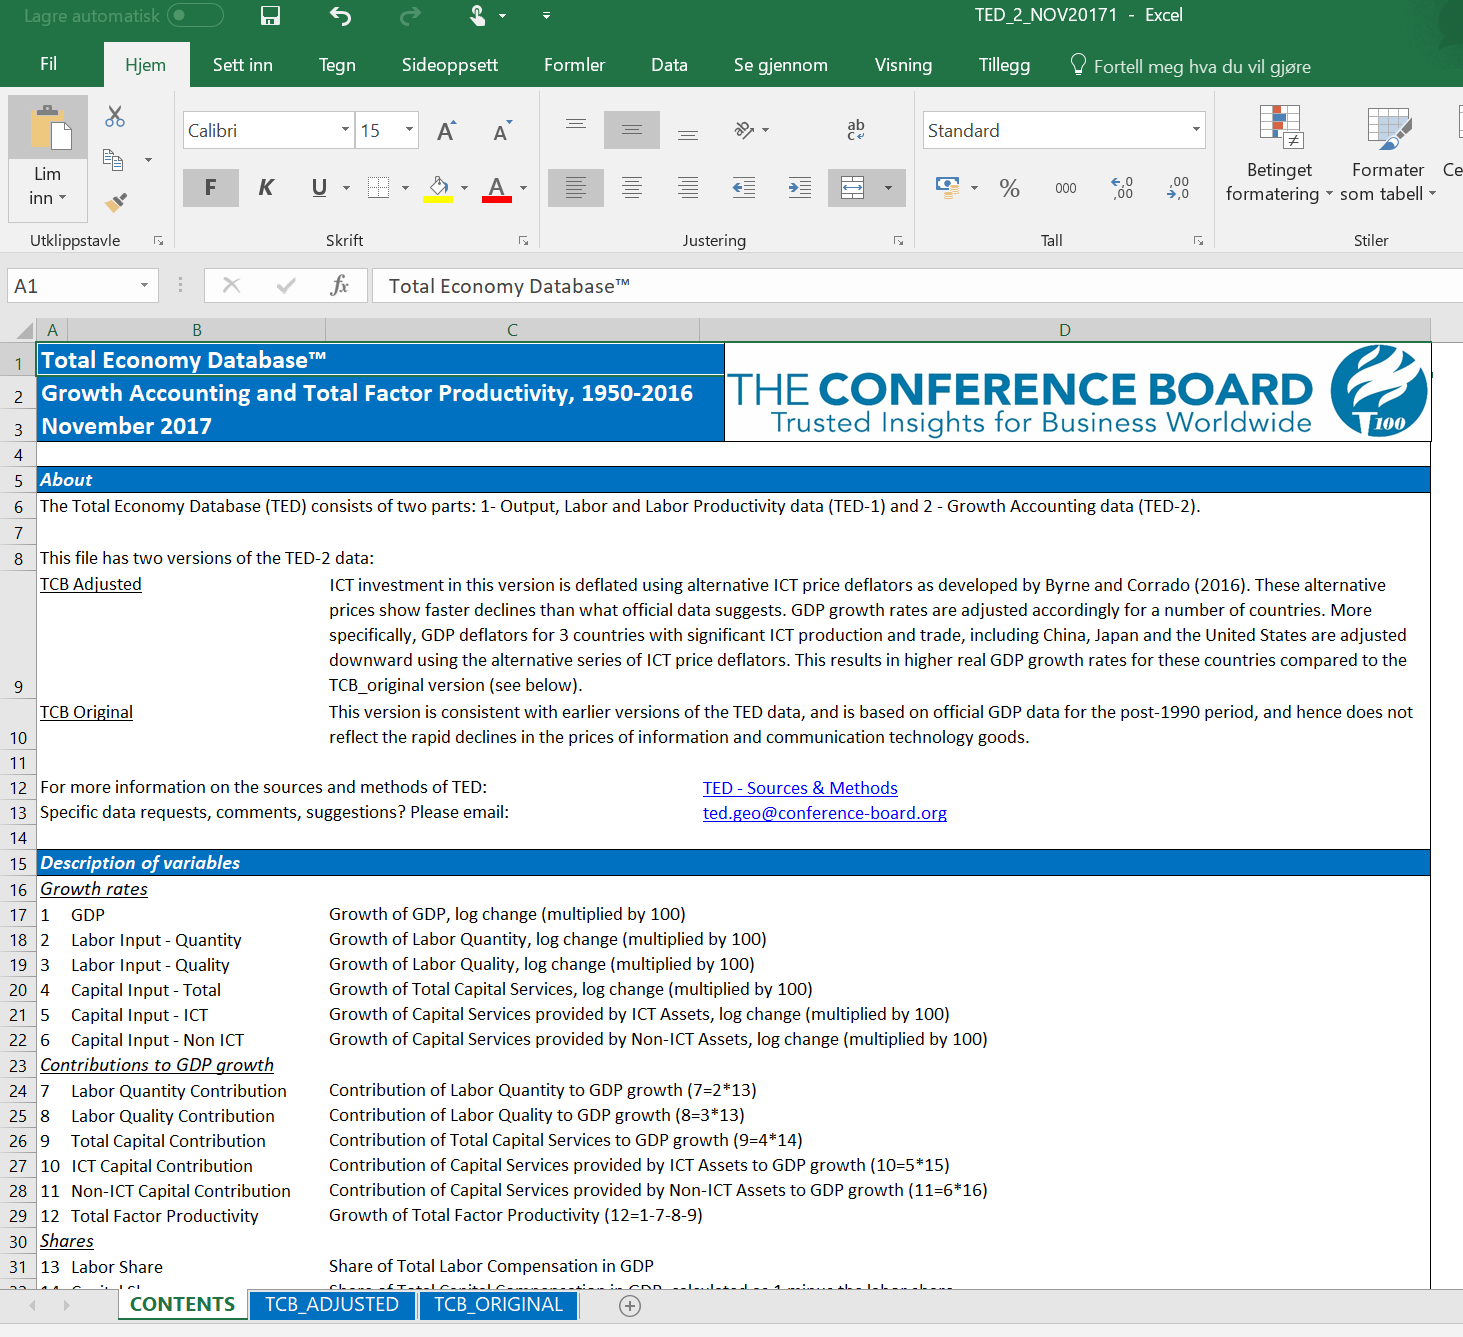The image size is (1463, 1337).
Task: Copy selection with the copy icon
Action: coord(113,160)
